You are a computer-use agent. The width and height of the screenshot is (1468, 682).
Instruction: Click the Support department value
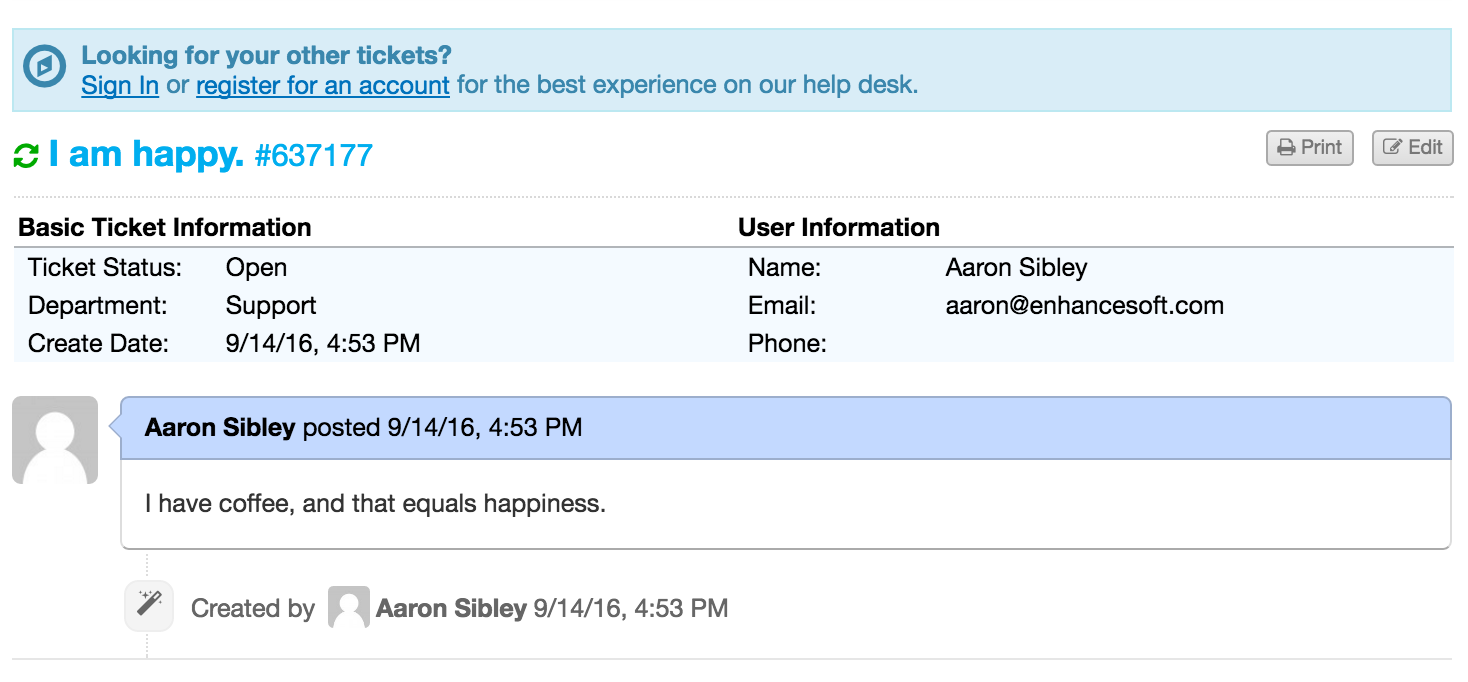[x=271, y=306]
